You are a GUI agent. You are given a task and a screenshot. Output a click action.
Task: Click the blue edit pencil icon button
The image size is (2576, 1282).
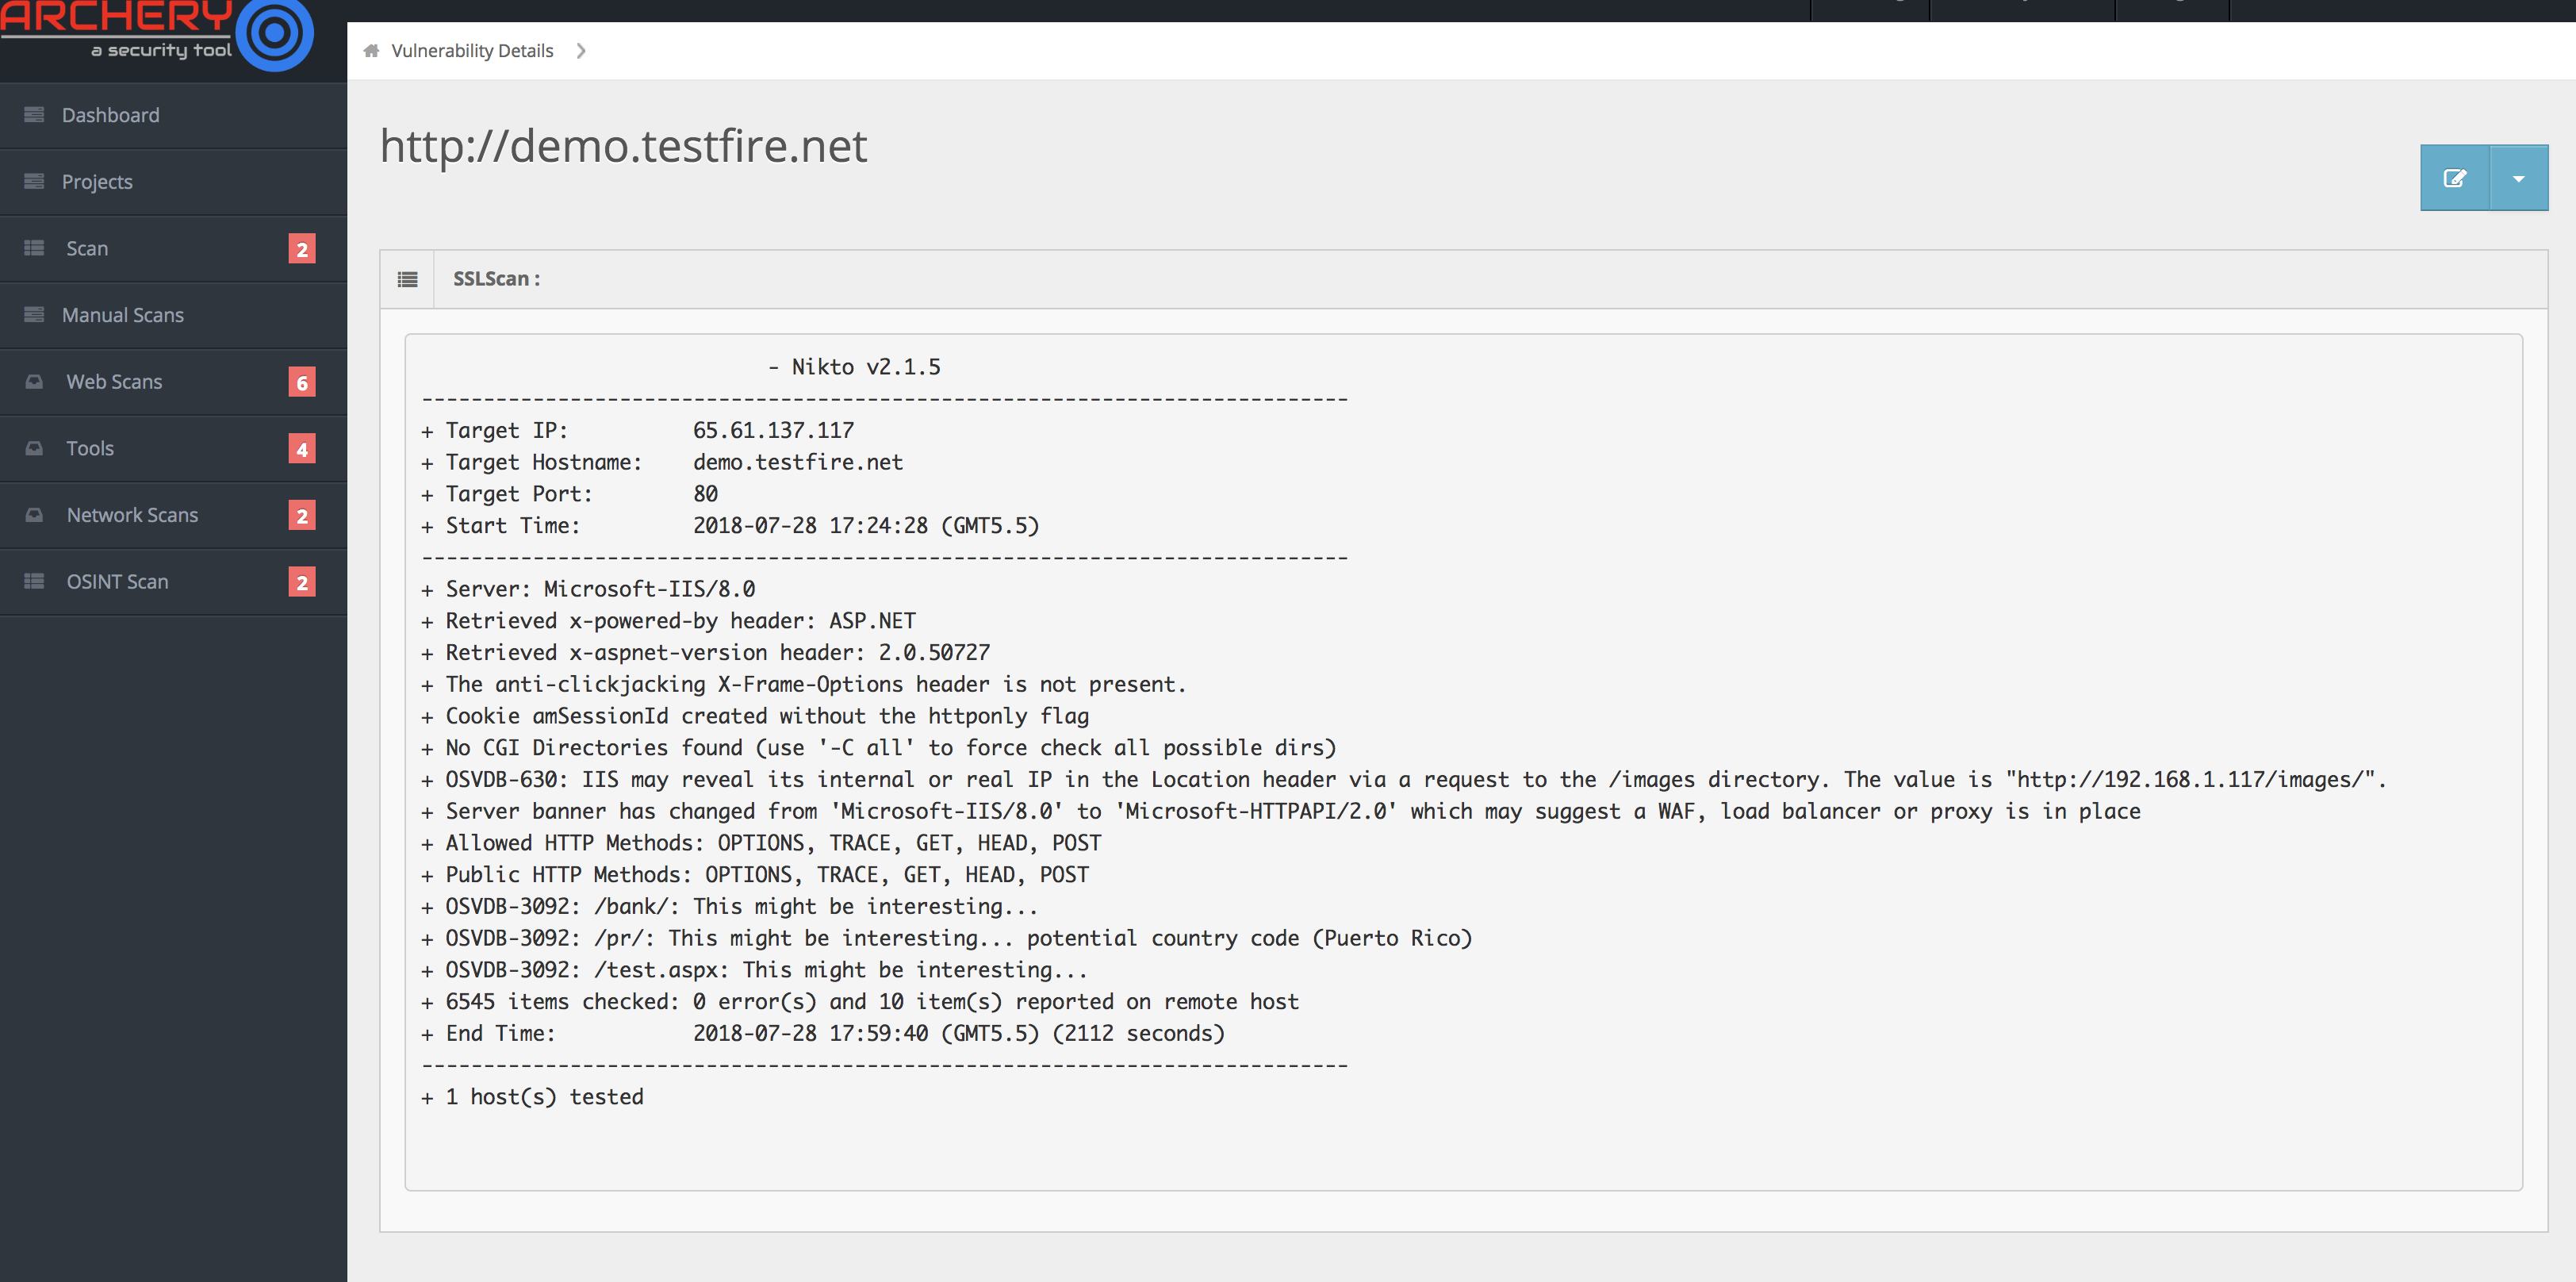pos(2454,178)
